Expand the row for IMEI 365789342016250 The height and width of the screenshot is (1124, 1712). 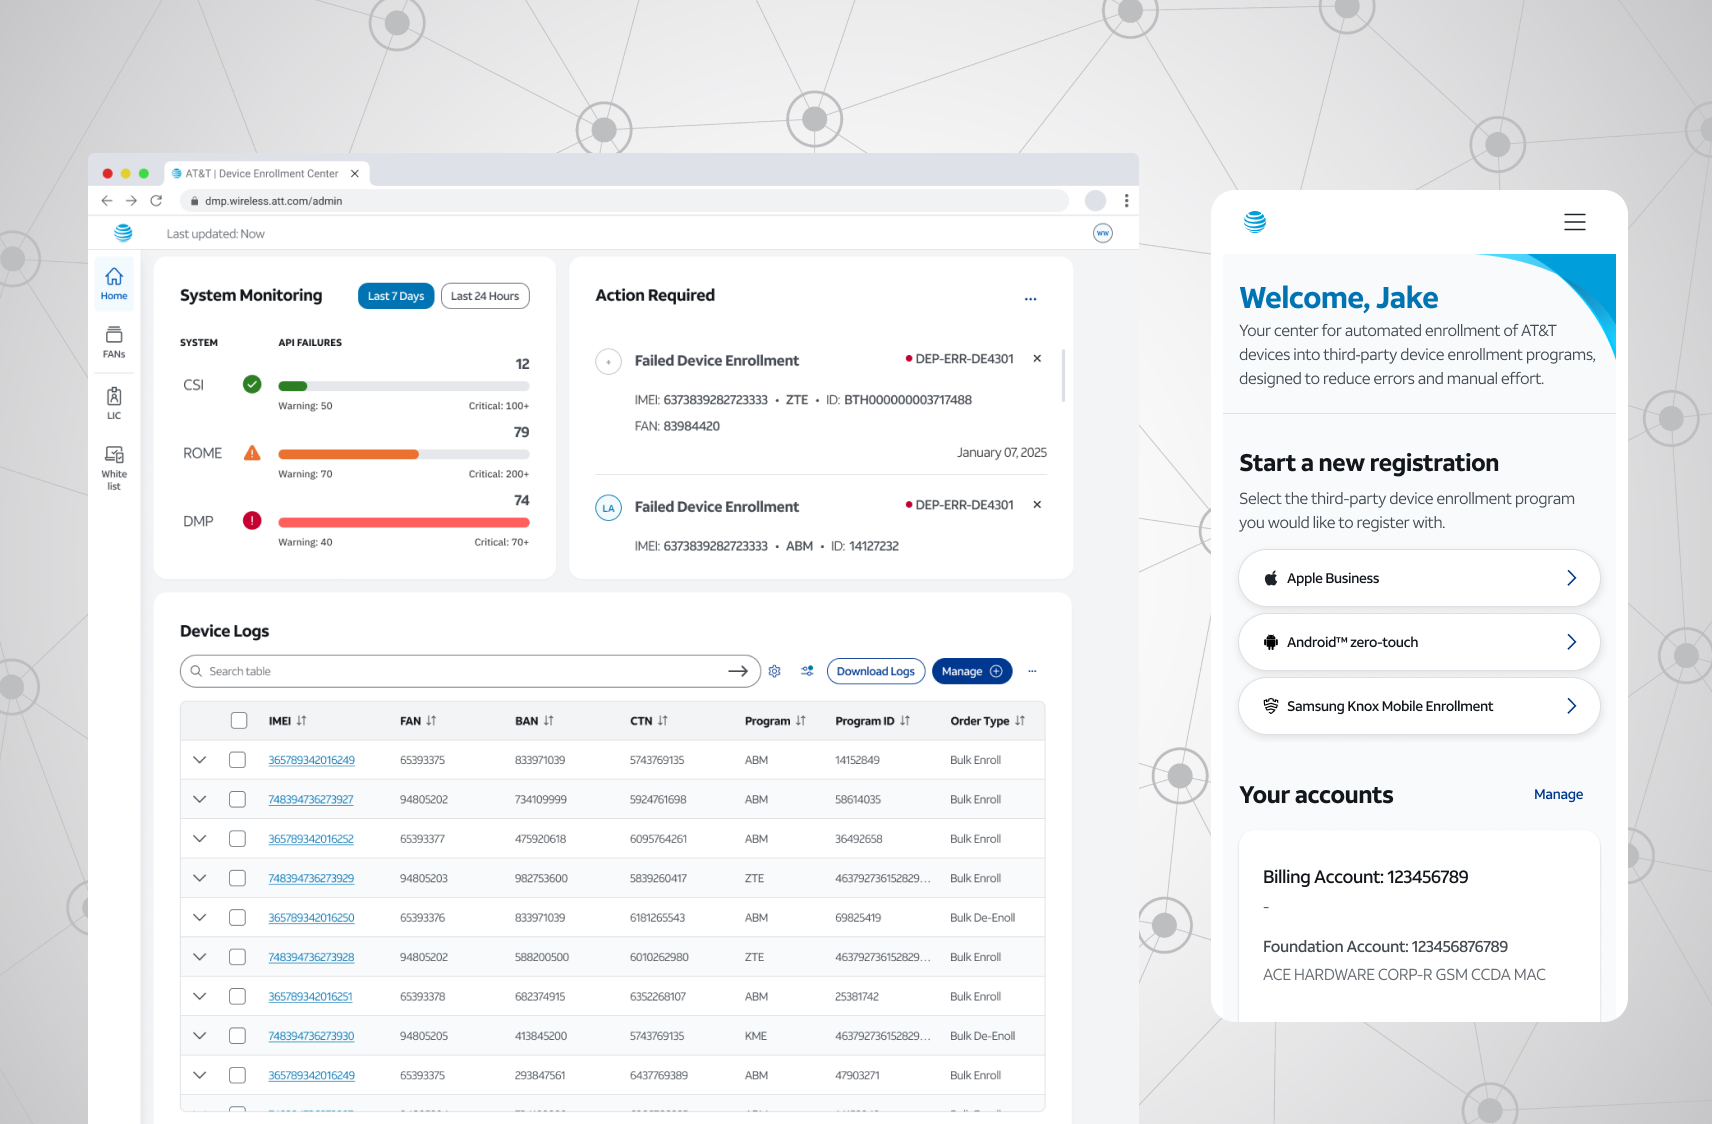pos(200,917)
